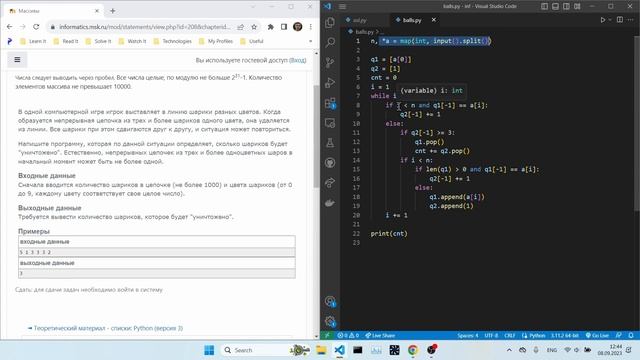Screen dimensions: 640x360
Task: Open the Explorer view in VS Code
Action: 330,22
